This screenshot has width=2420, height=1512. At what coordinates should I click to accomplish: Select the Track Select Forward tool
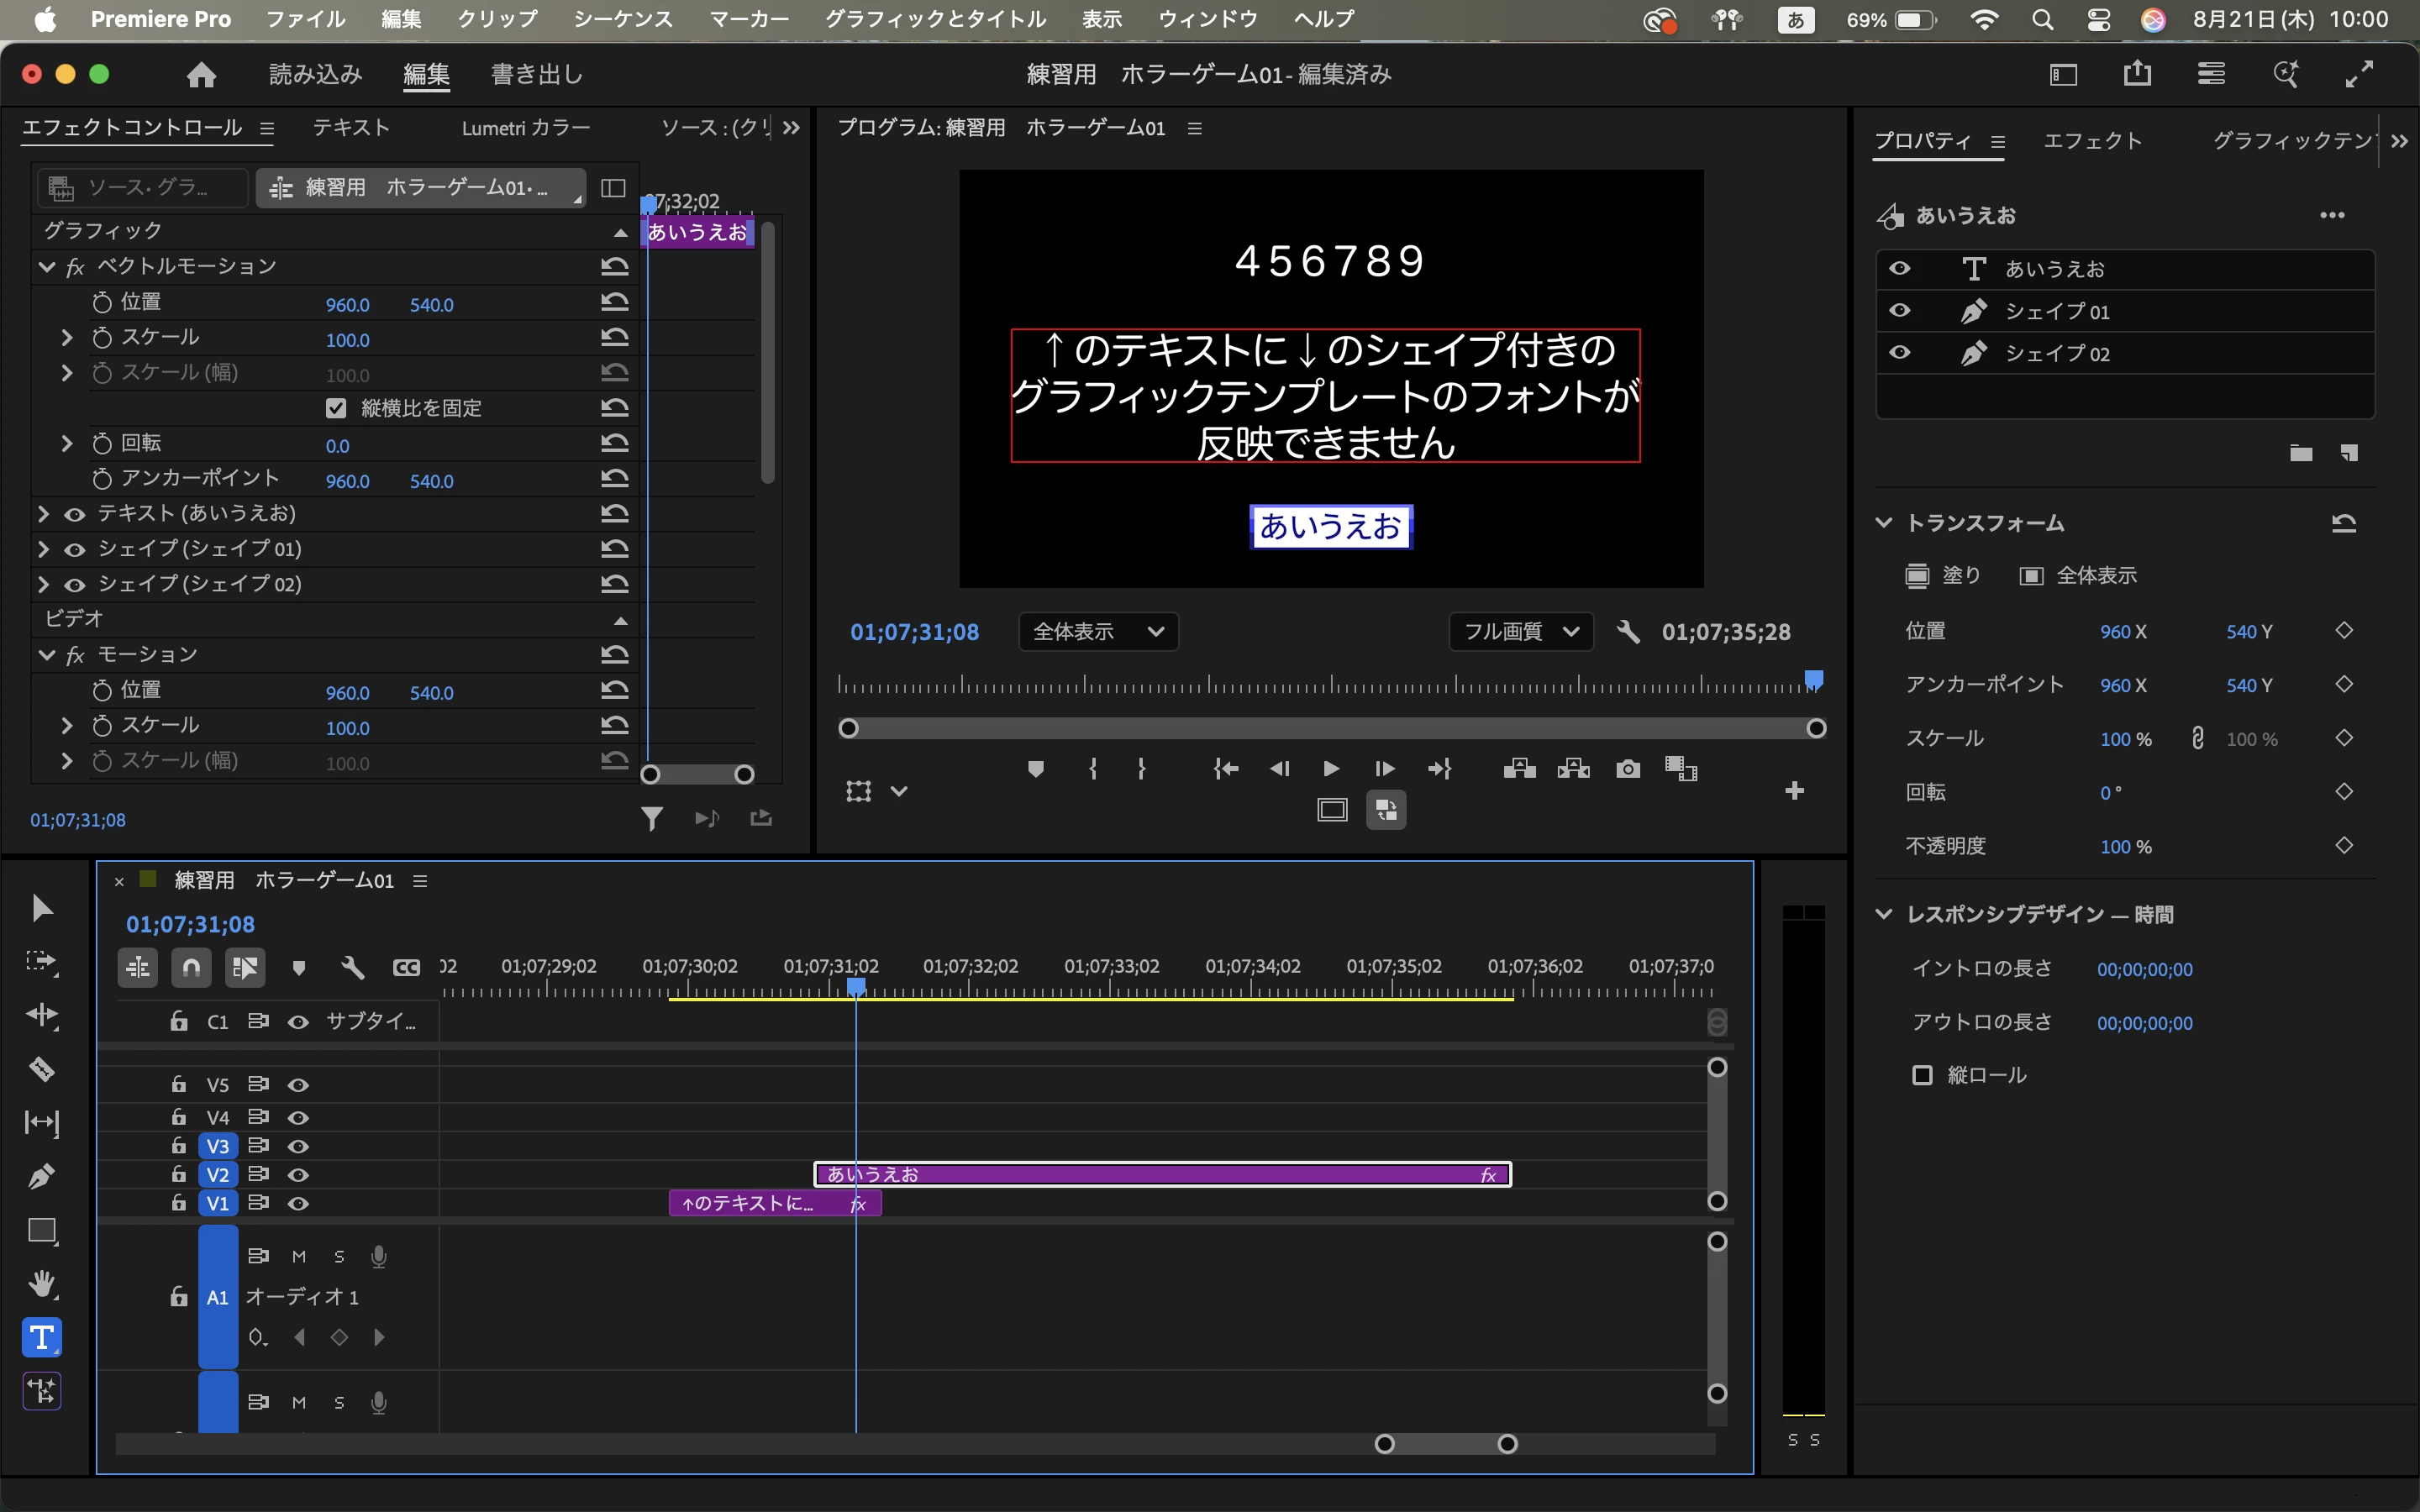pos(41,962)
